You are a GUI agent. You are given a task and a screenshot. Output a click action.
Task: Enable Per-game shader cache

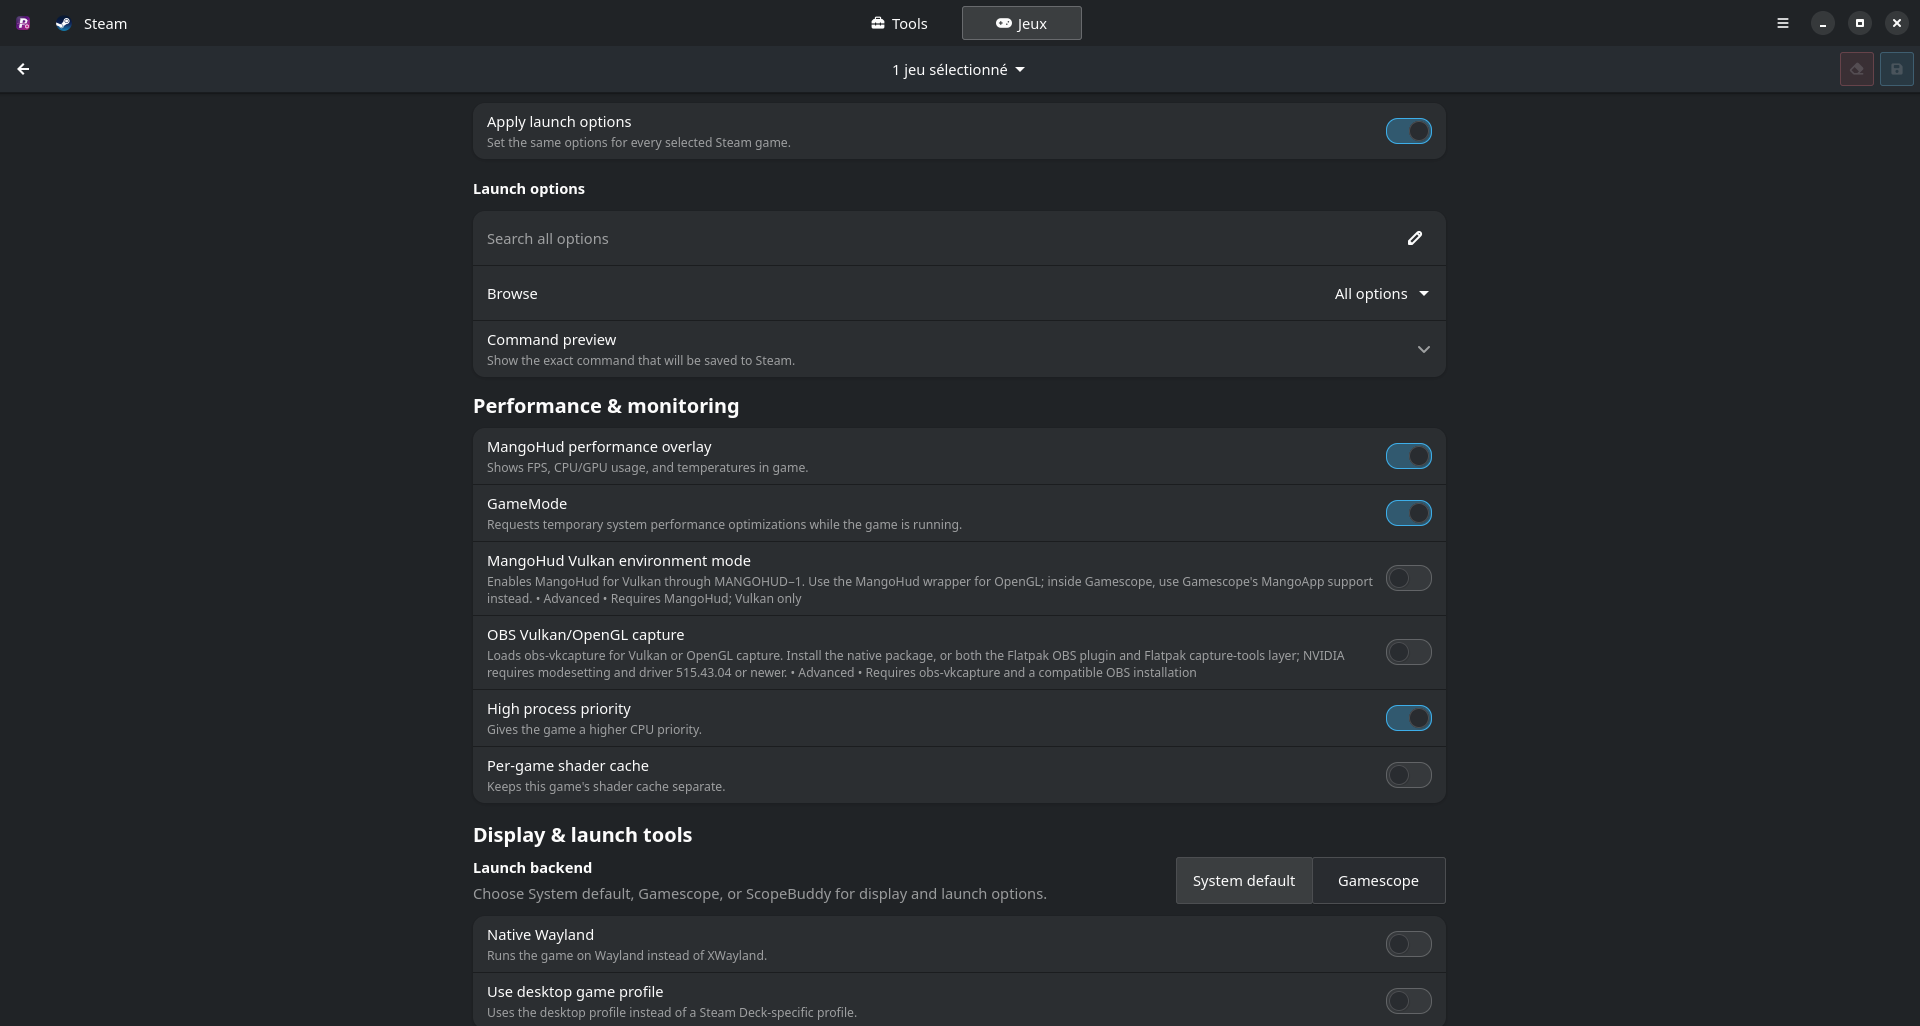(x=1408, y=775)
